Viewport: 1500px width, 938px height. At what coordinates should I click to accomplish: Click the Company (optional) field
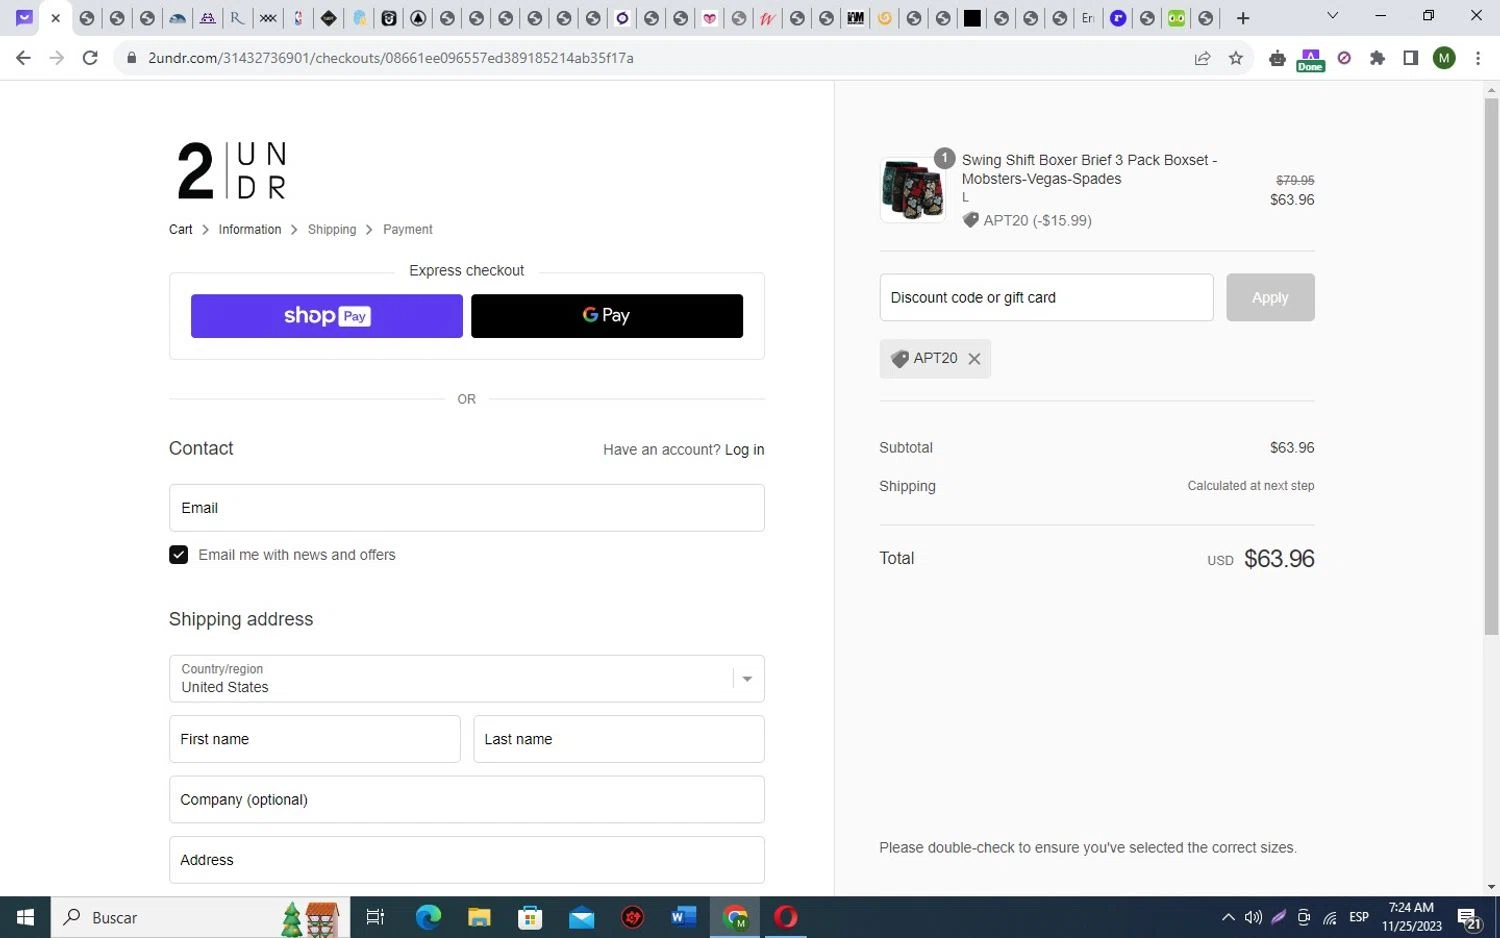(x=466, y=800)
